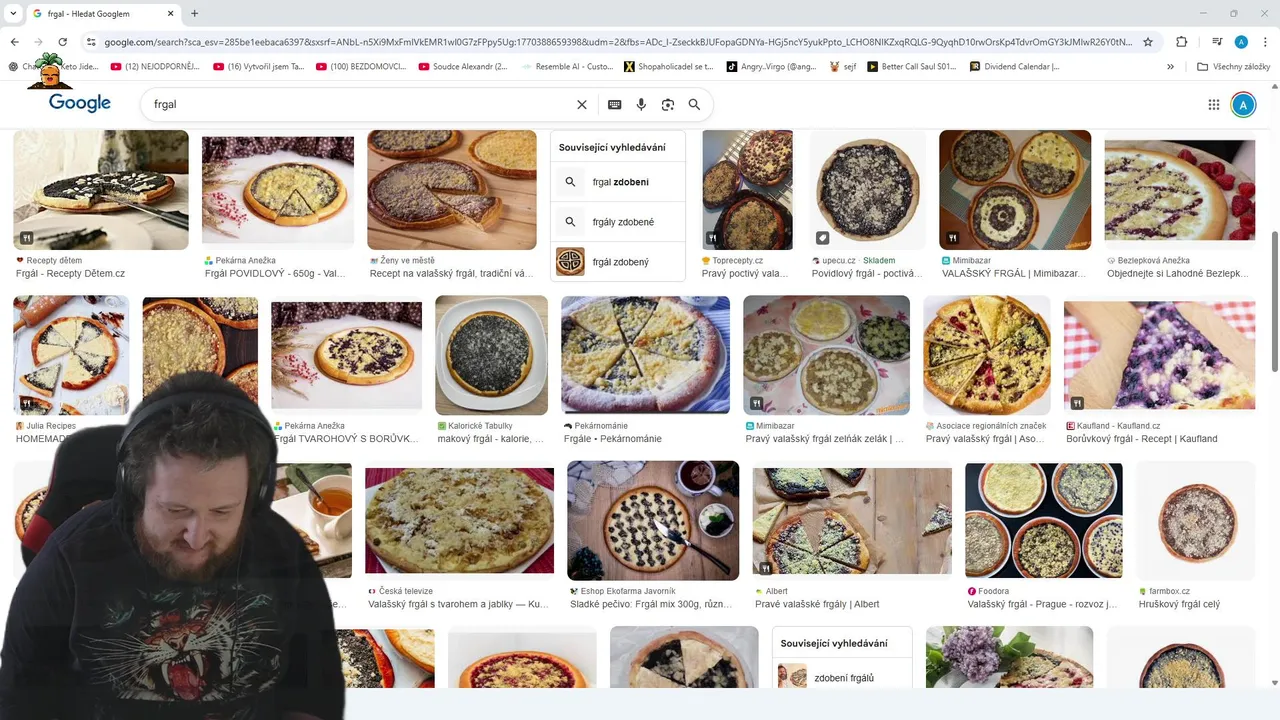Open the on-screen keyboard input tool

coord(615,104)
